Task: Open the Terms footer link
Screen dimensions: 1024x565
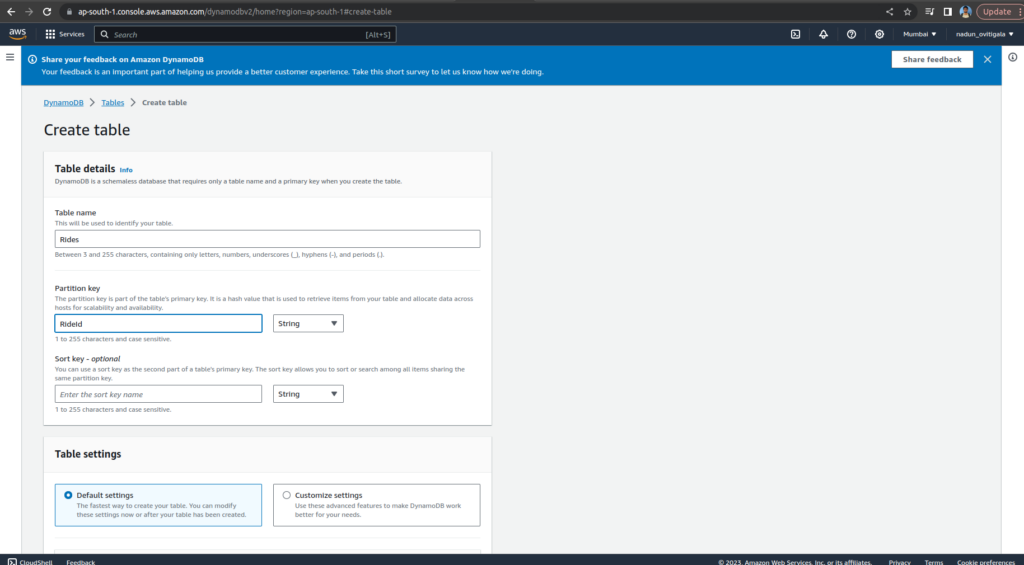Action: 934,562
